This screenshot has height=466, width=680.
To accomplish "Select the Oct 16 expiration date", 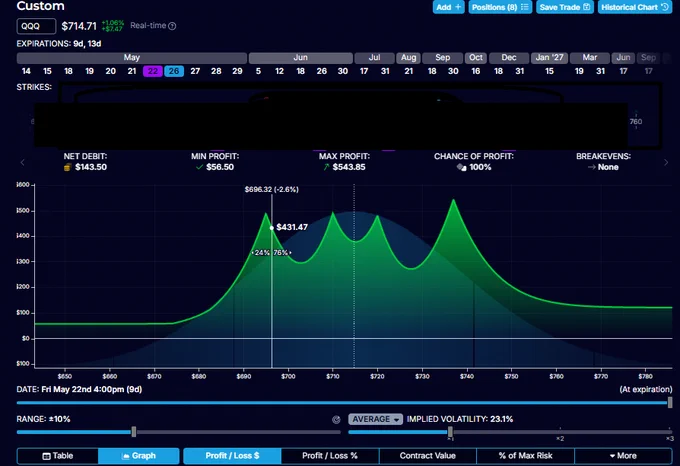I will [x=476, y=71].
